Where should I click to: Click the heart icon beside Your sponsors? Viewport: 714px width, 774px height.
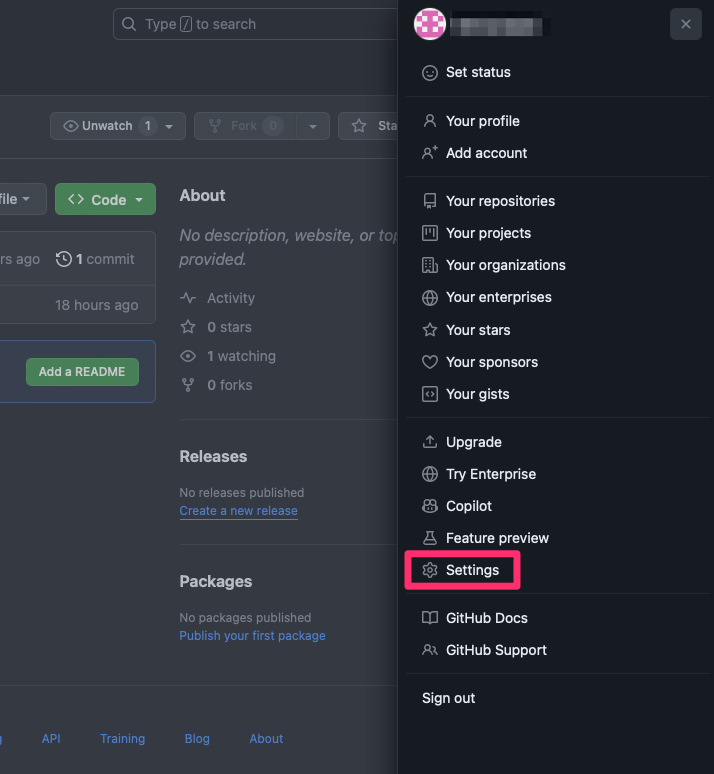[430, 362]
